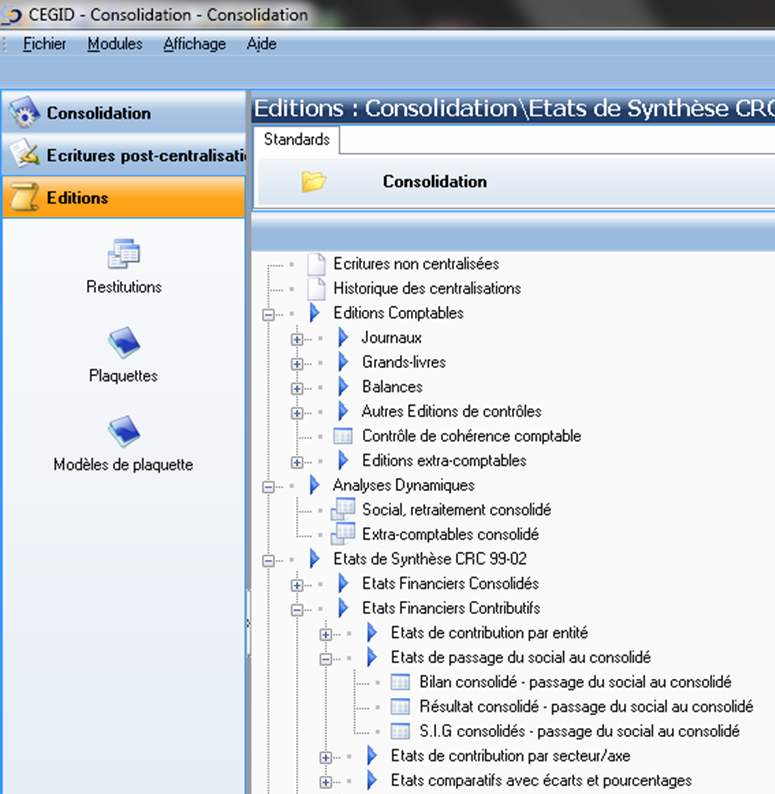
Task: Select the Editions sidebar section
Action: (x=124, y=197)
